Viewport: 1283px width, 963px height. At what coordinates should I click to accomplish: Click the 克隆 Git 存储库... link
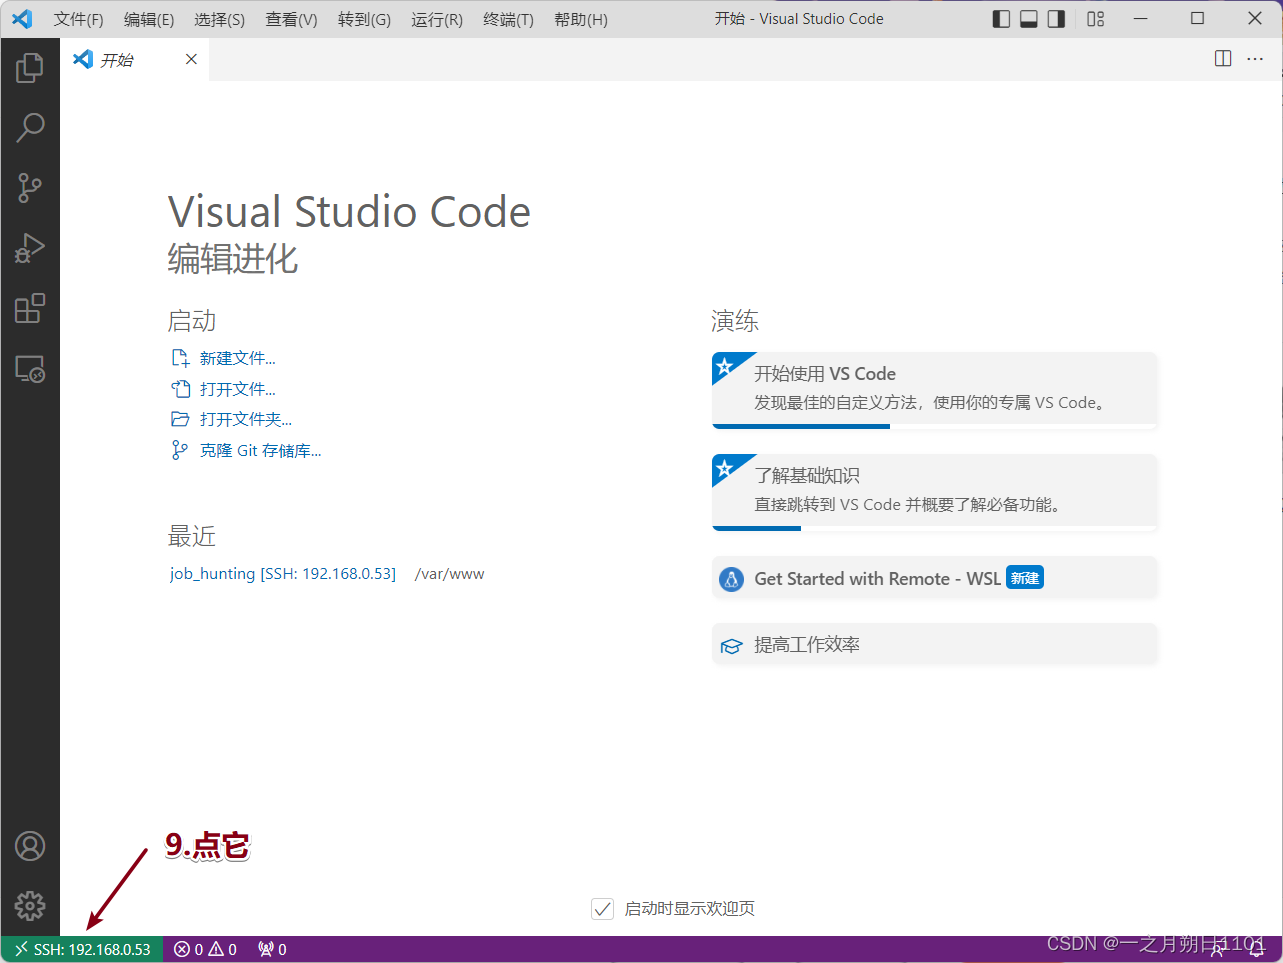point(260,450)
